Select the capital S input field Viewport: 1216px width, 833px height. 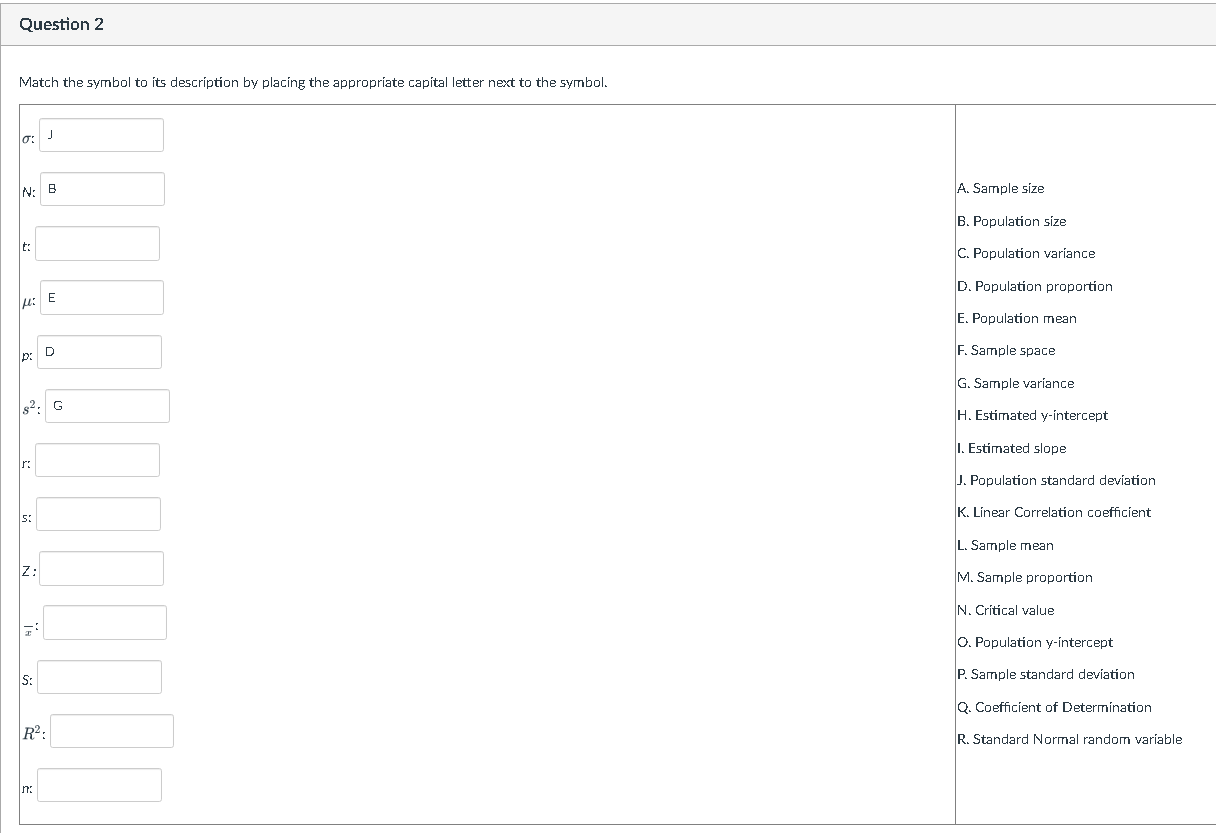99,677
